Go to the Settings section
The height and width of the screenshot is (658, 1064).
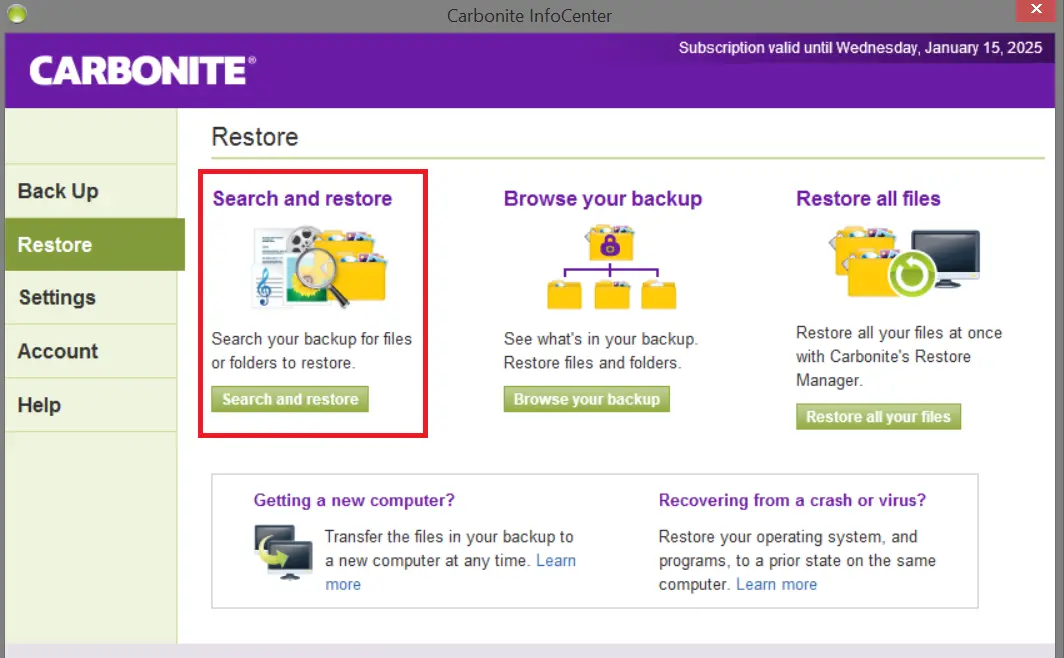[x=57, y=298]
